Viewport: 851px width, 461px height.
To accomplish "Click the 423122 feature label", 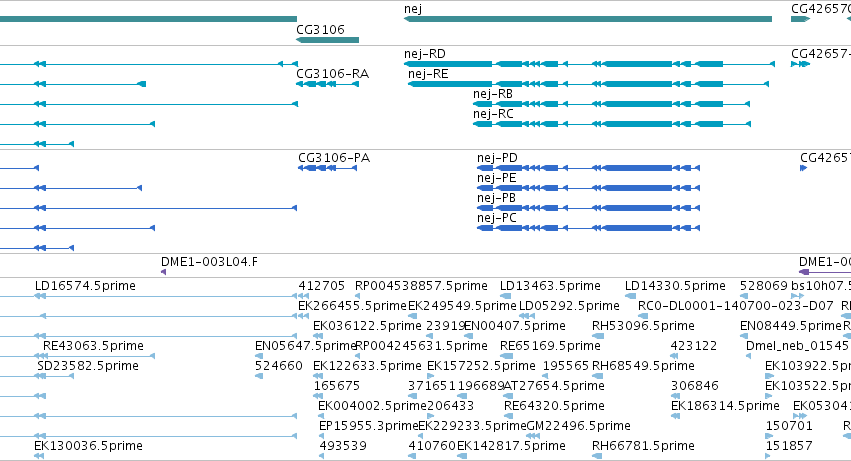I will coord(694,346).
